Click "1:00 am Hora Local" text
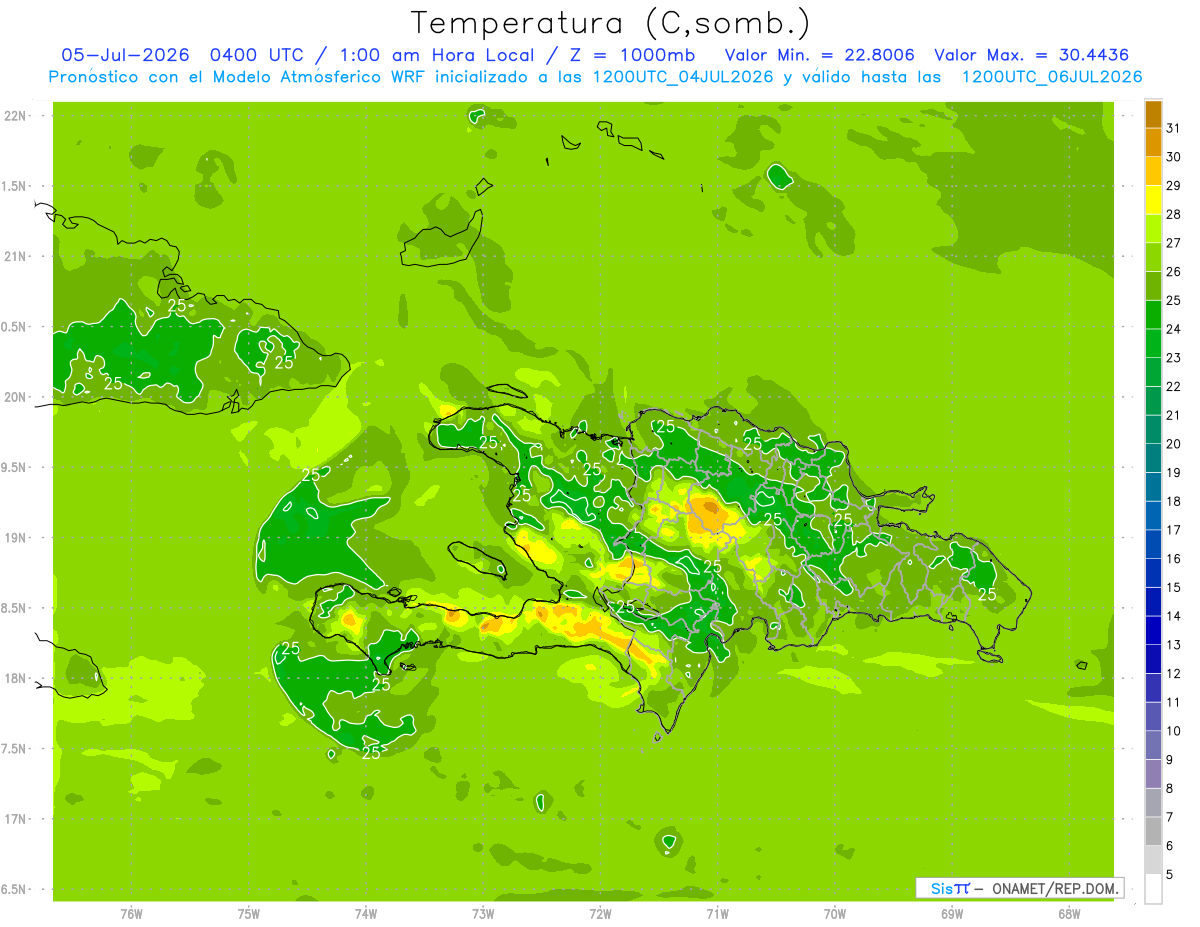The height and width of the screenshot is (927, 1200). [x=434, y=55]
